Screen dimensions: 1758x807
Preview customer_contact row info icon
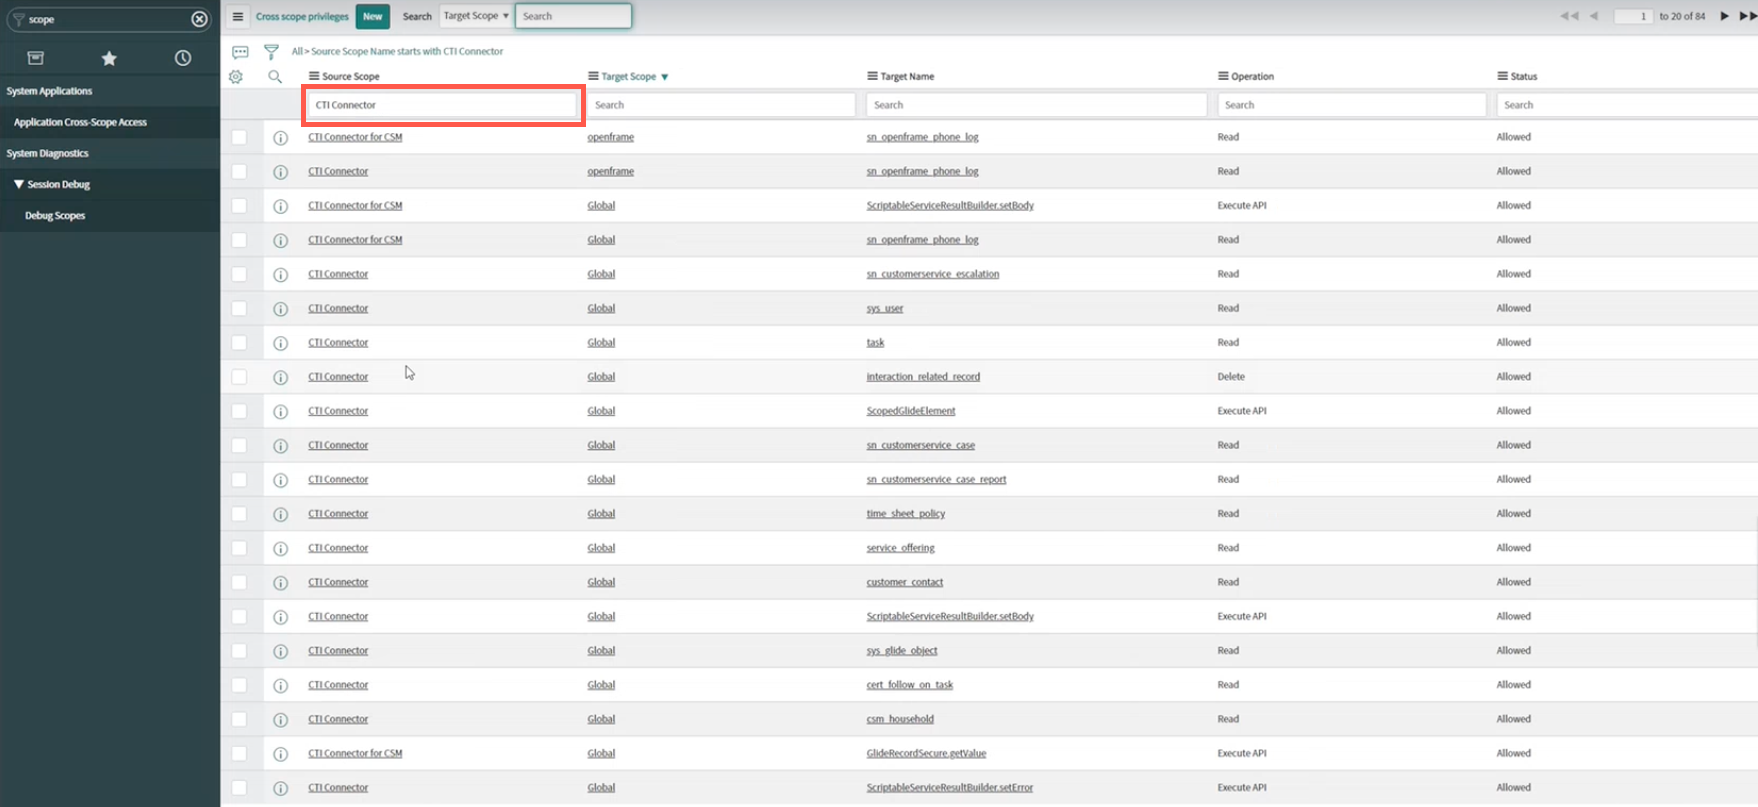point(281,583)
